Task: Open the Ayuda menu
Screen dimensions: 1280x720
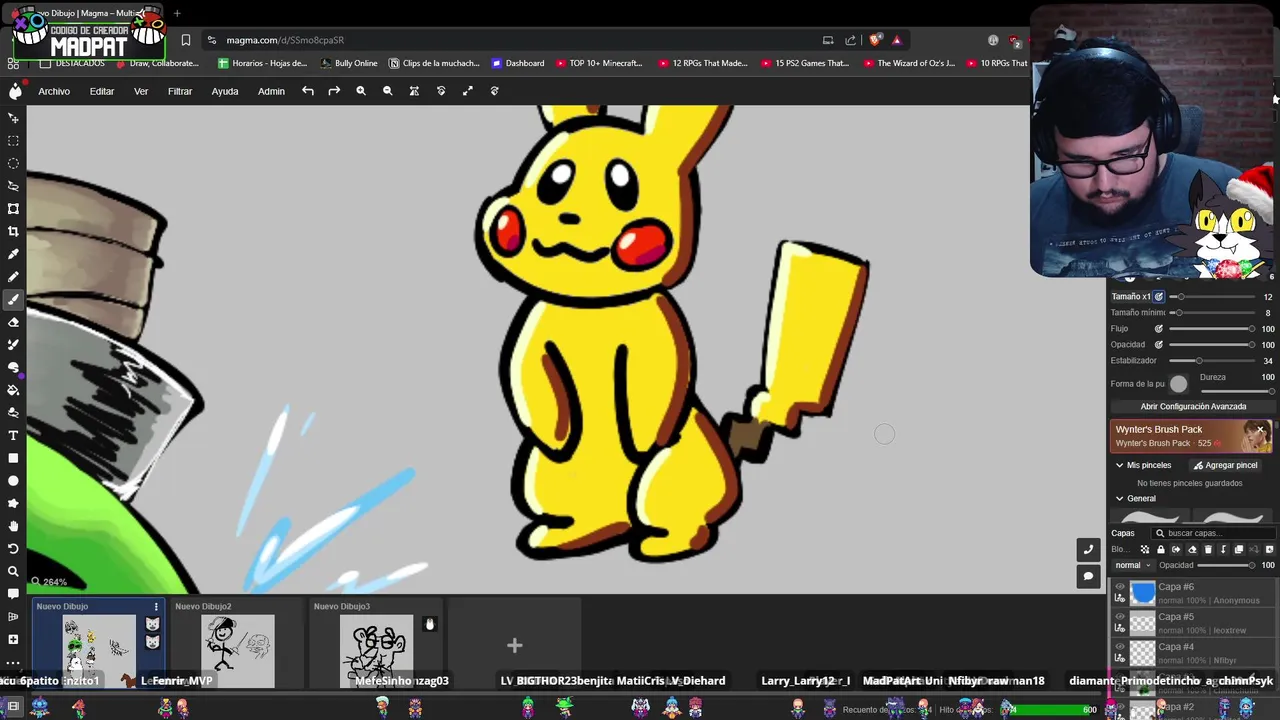Action: click(x=225, y=91)
